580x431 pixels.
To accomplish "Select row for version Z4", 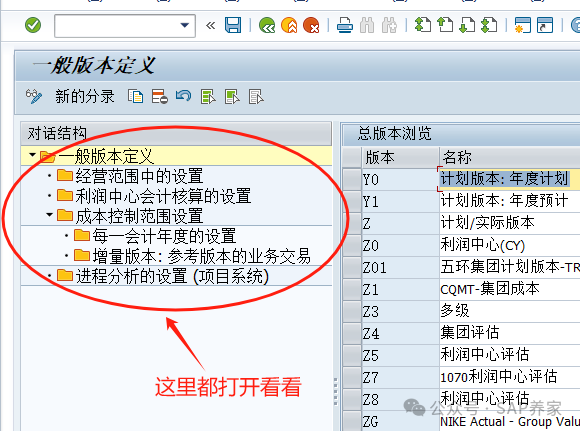I will (352, 333).
